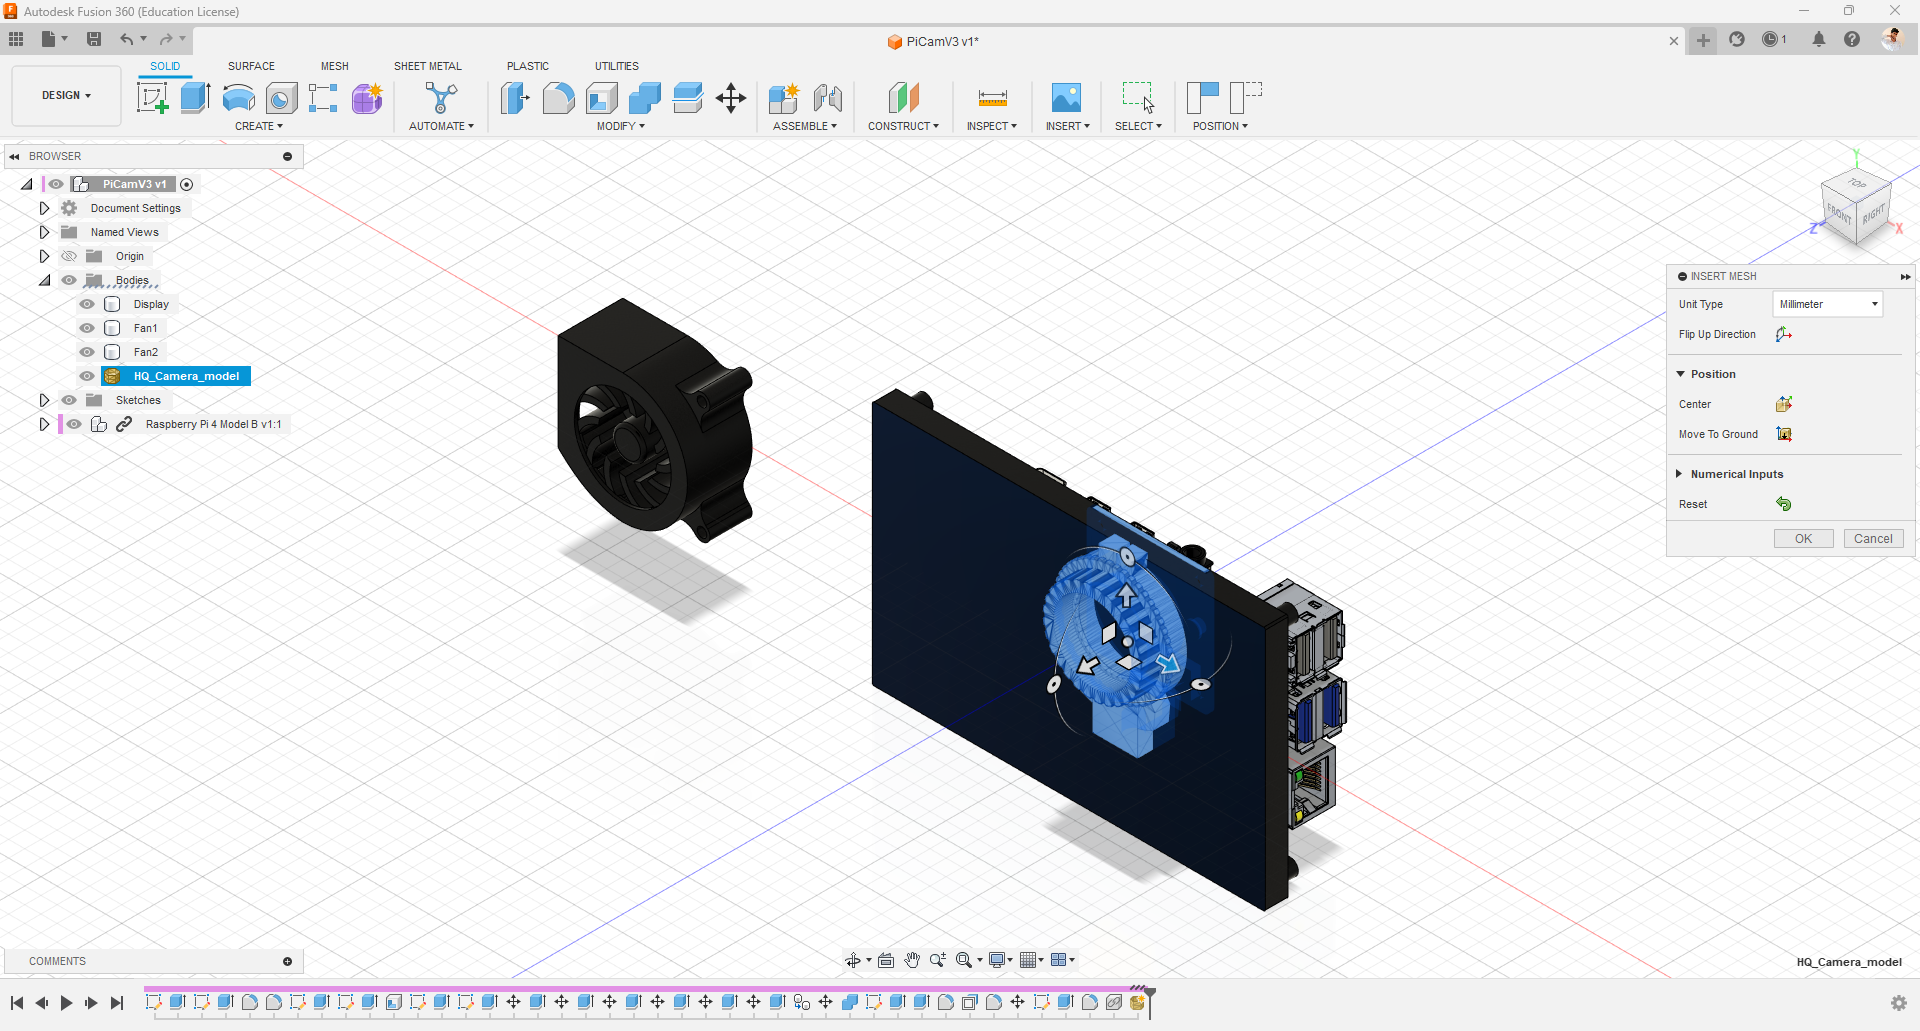The height and width of the screenshot is (1031, 1920).
Task: Select the Create Sketch tool
Action: click(x=152, y=99)
